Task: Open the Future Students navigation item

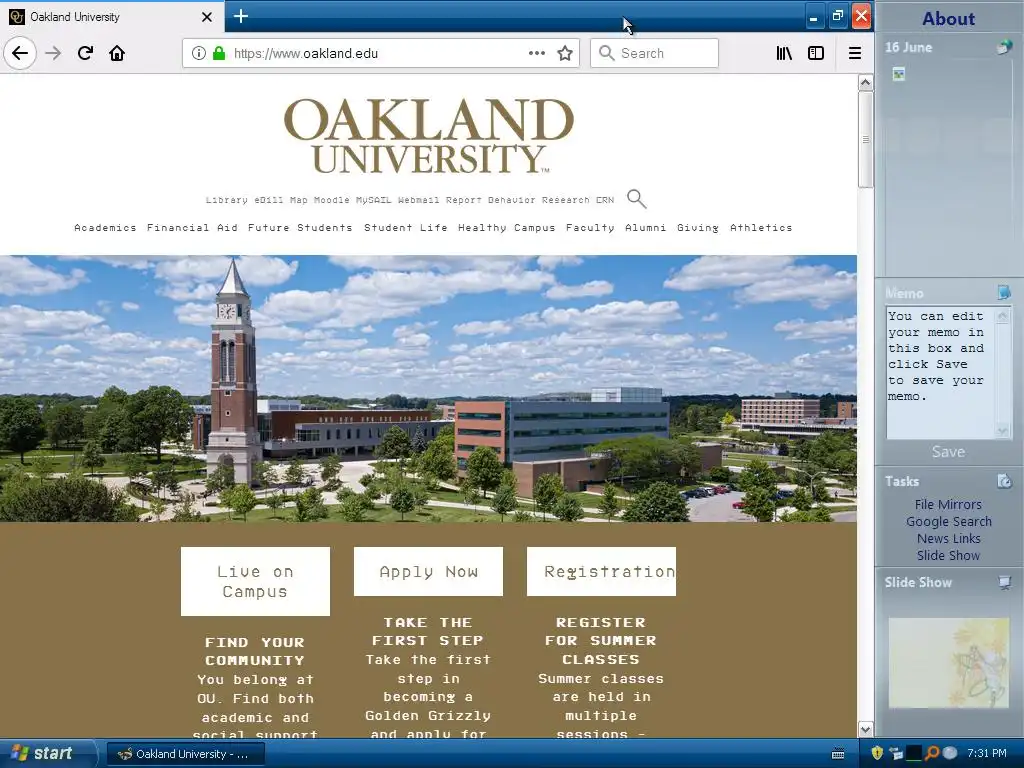Action: coord(300,227)
